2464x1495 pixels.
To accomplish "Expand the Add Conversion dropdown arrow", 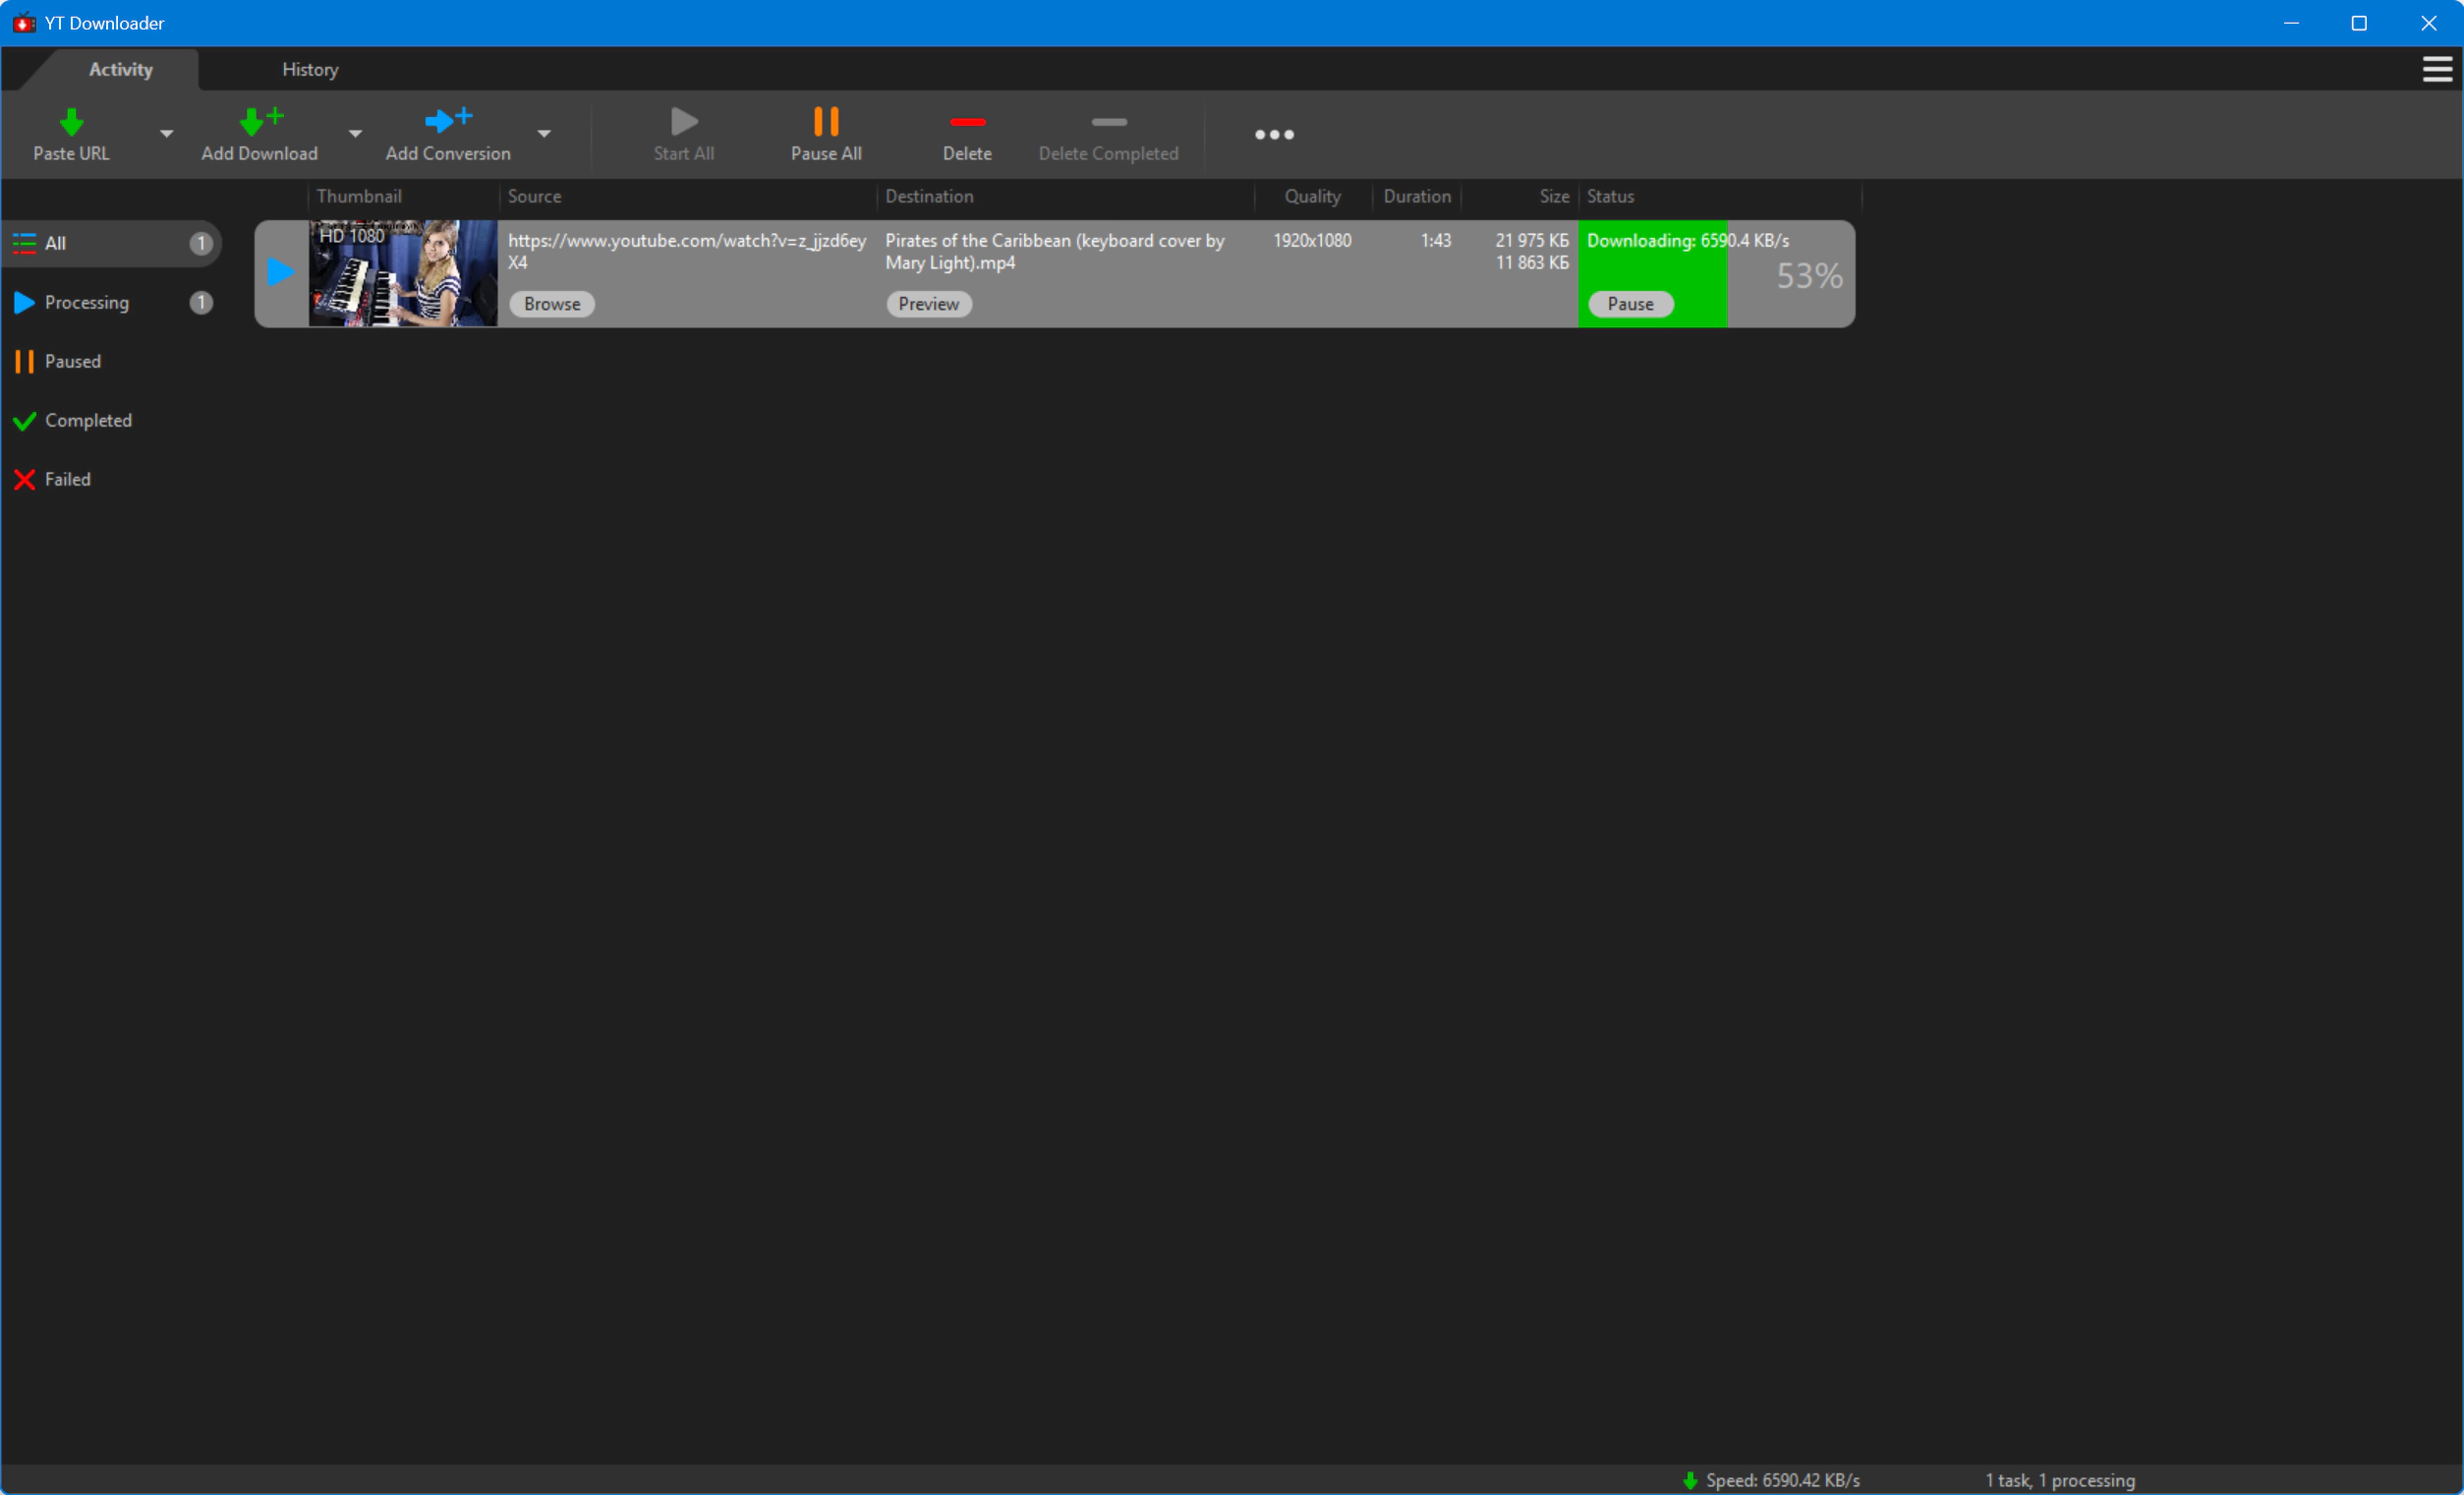I will [x=544, y=134].
